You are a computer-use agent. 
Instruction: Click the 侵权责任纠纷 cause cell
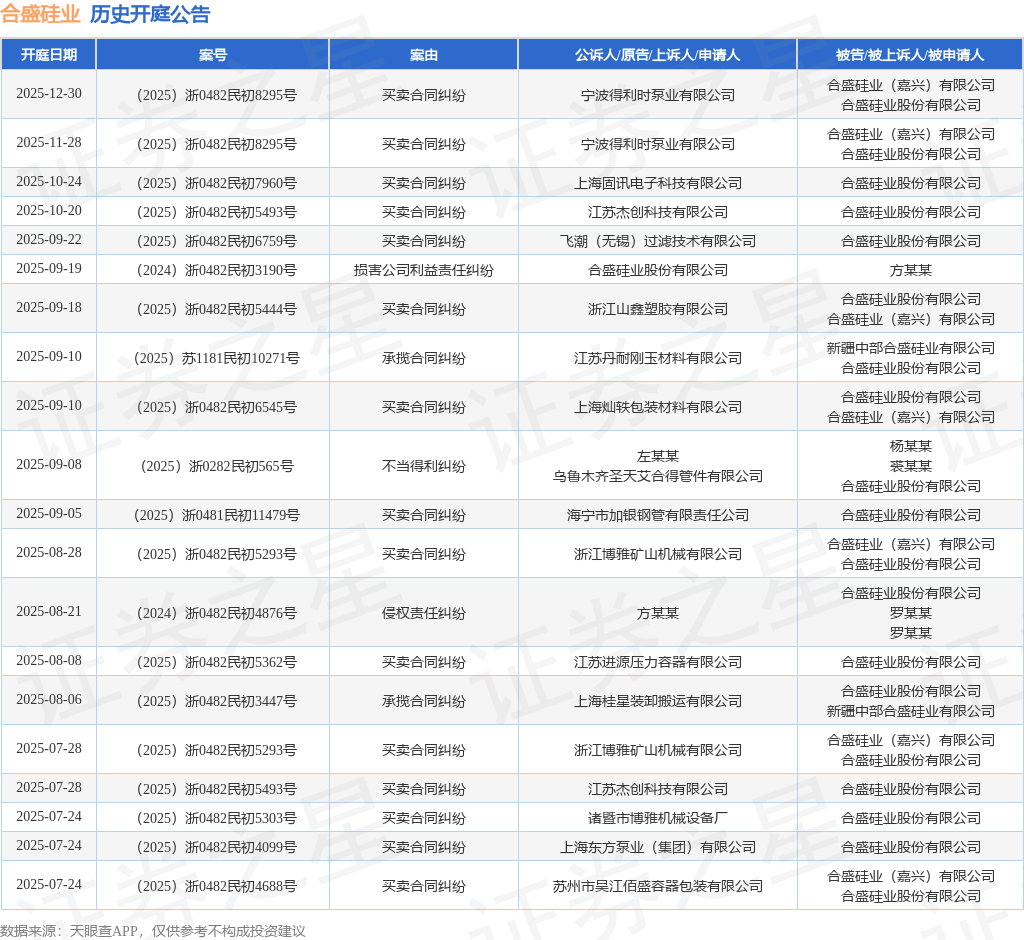click(424, 613)
